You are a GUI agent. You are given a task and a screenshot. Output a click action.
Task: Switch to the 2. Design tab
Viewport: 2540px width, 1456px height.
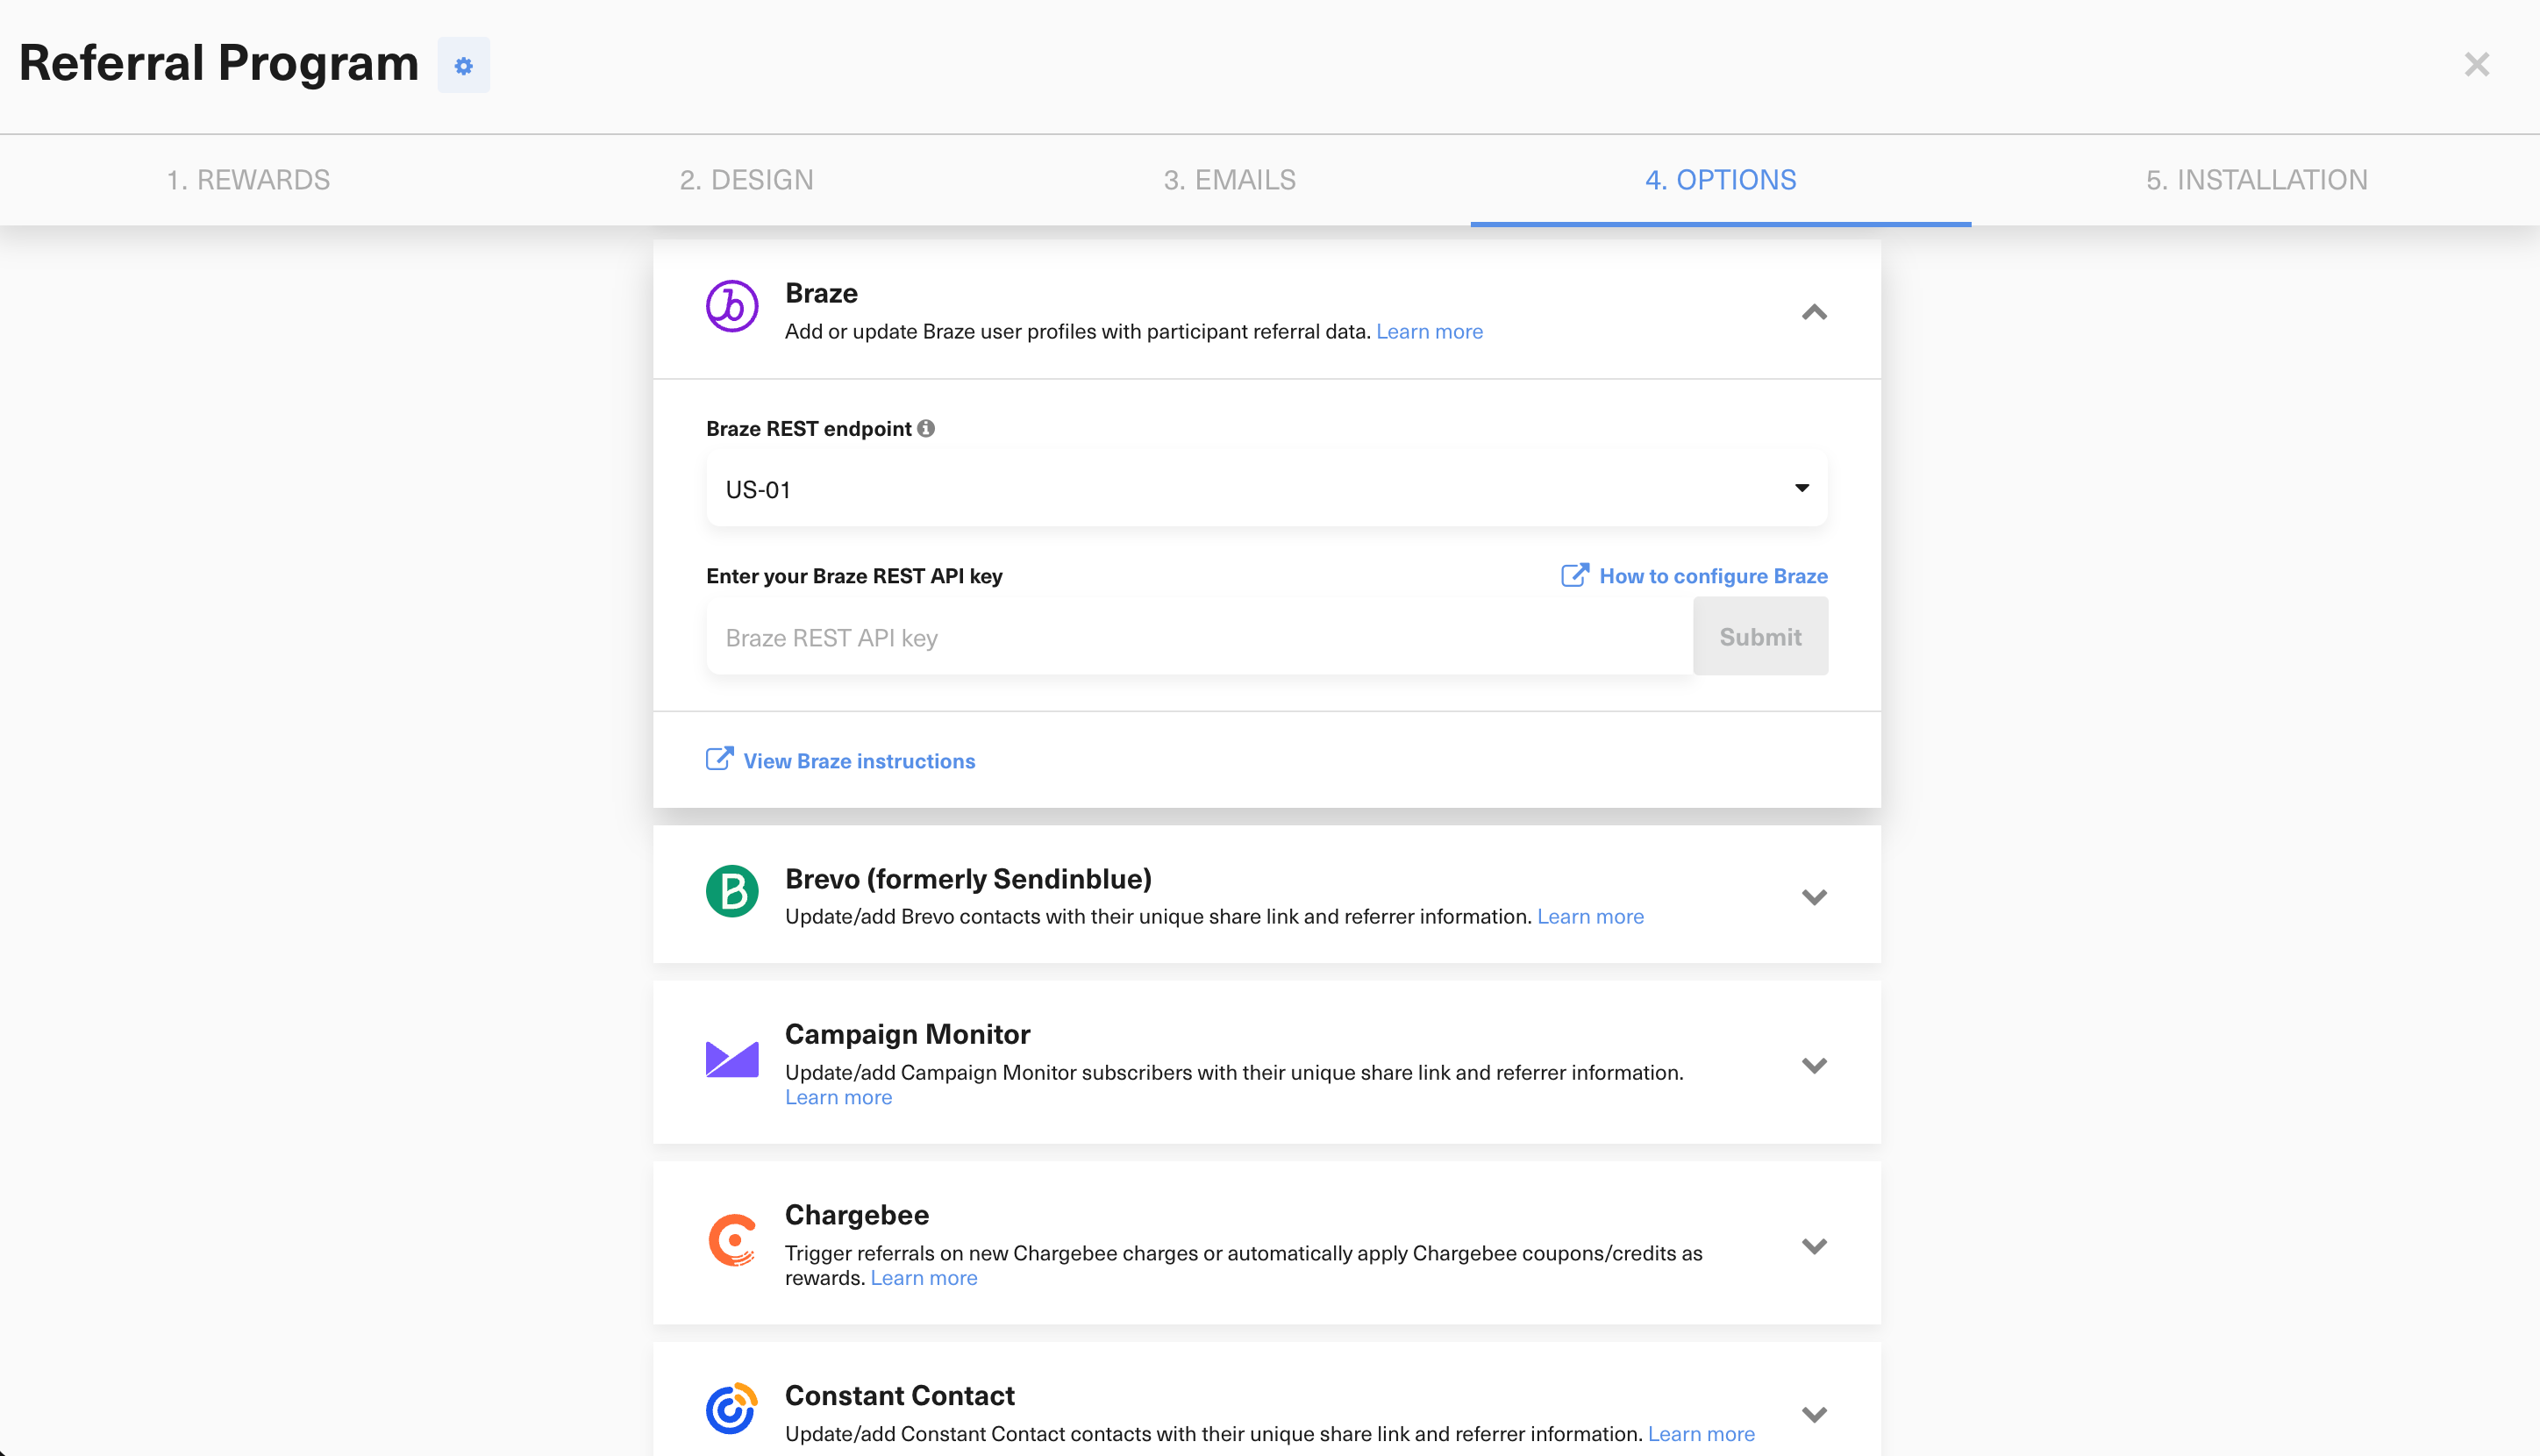(x=746, y=180)
